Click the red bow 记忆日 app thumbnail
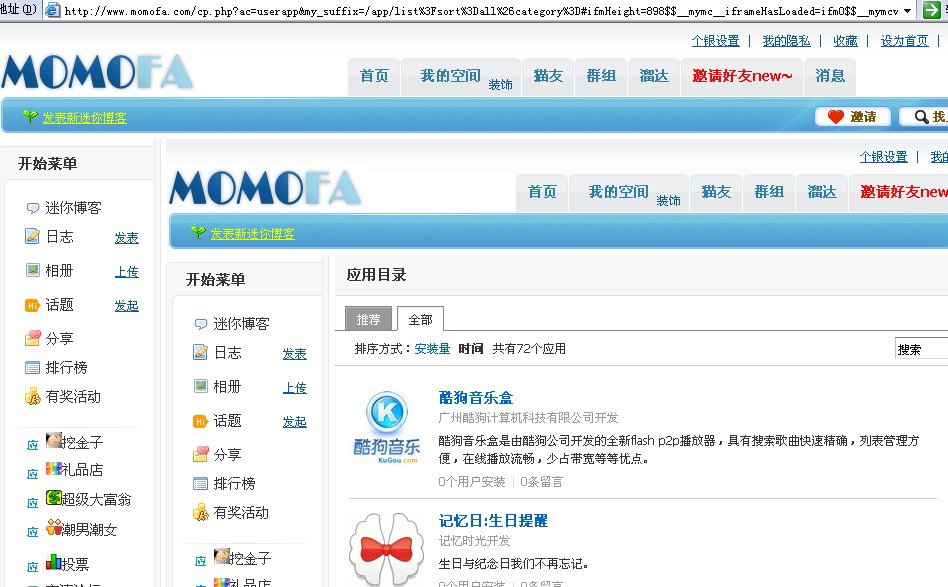 coord(387,549)
